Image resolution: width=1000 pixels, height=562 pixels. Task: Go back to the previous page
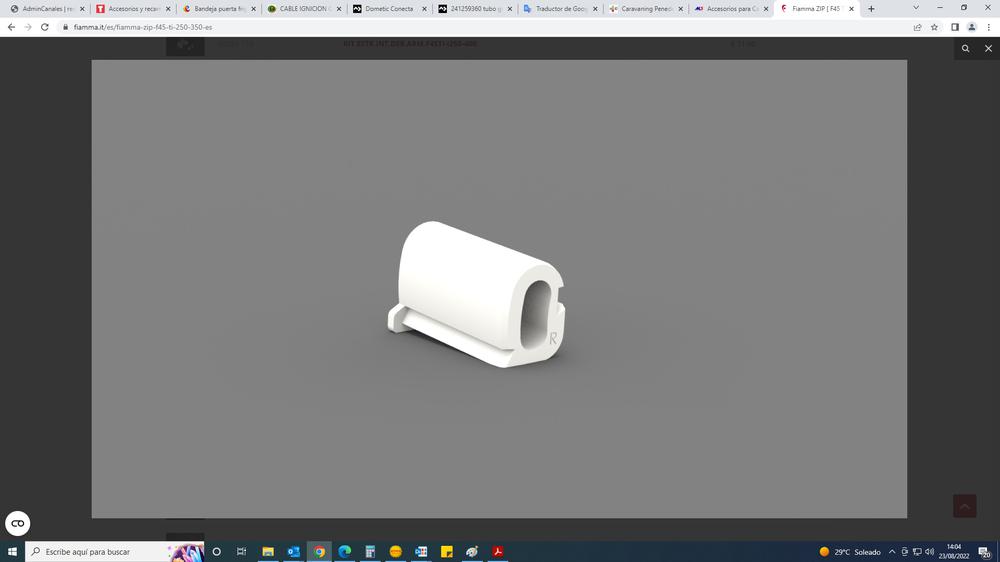click(11, 27)
